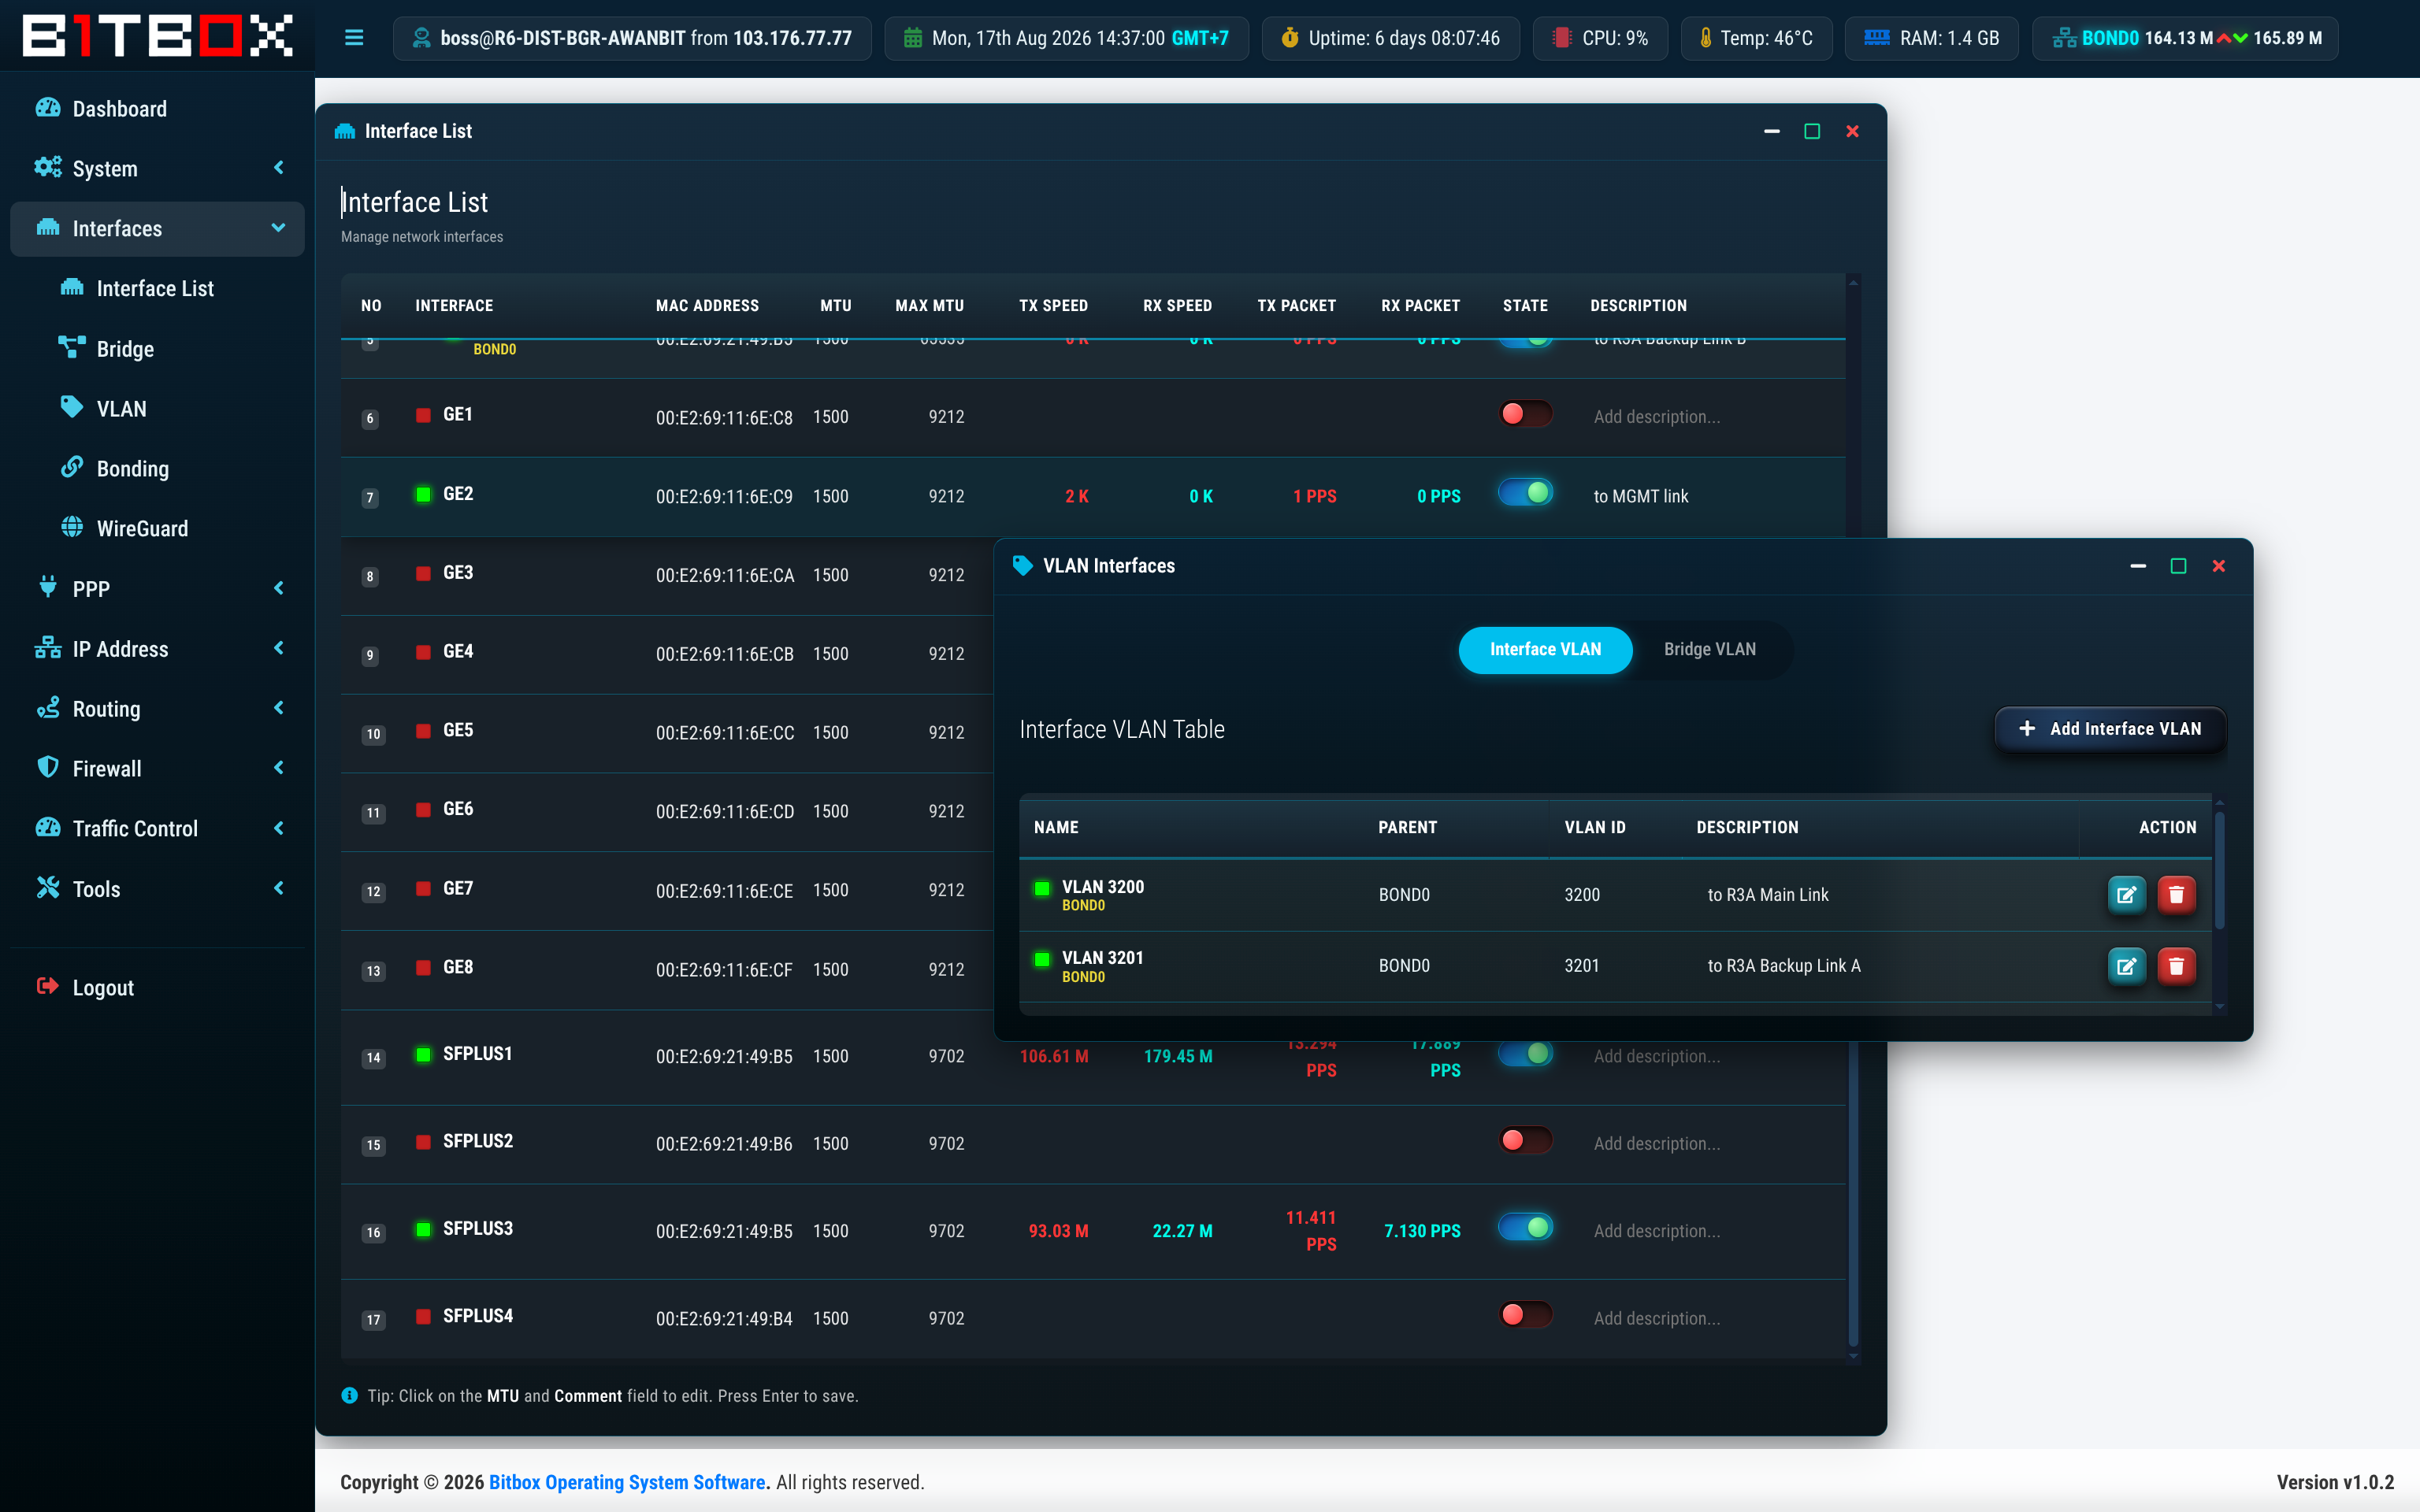Expand the System sidebar menu
The image size is (2420, 1512).
coord(157,168)
